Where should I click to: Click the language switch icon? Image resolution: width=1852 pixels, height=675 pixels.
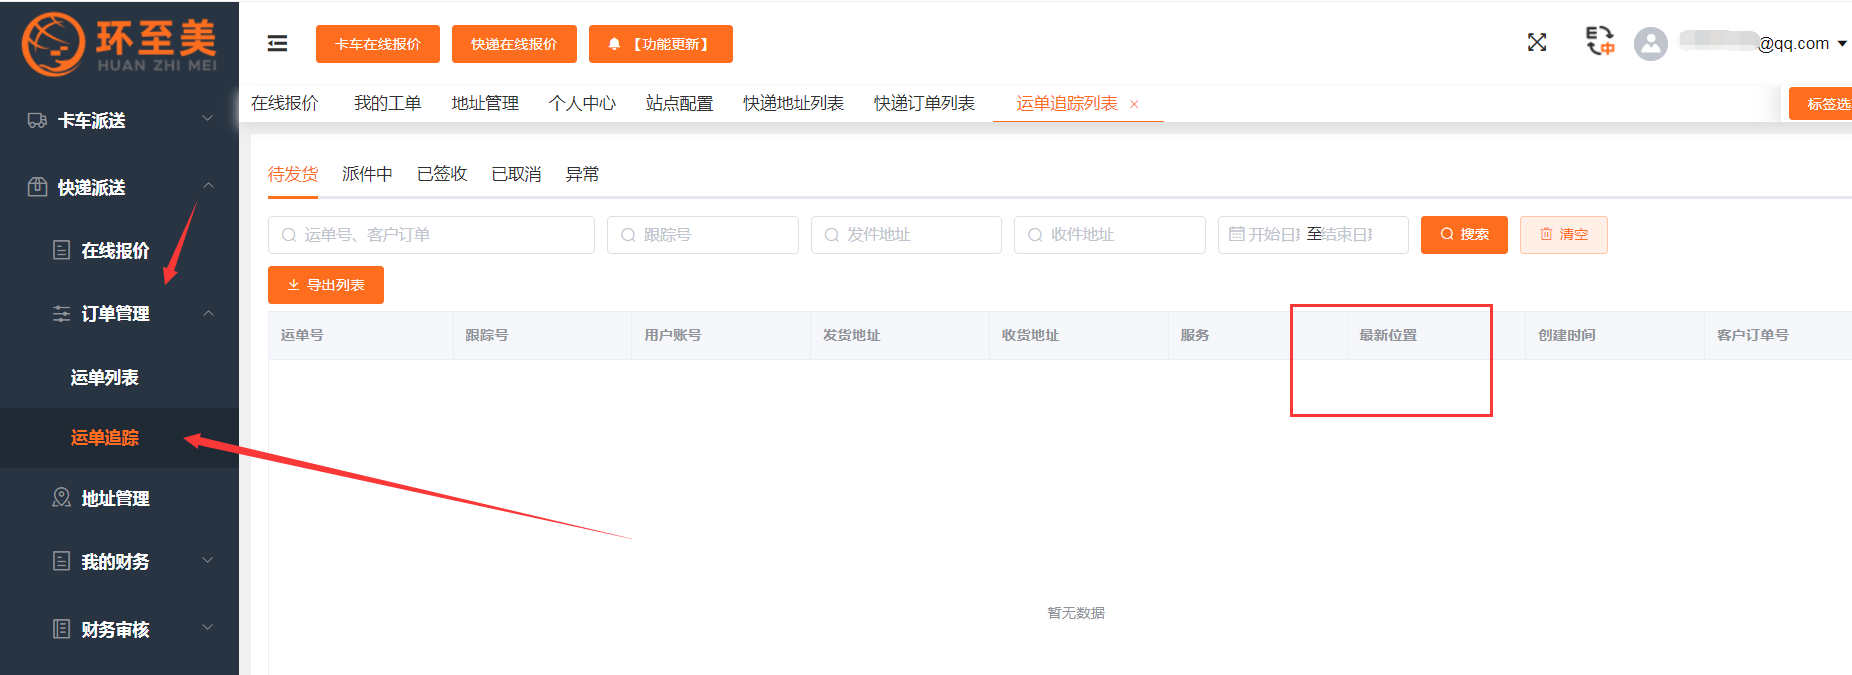pos(1600,41)
